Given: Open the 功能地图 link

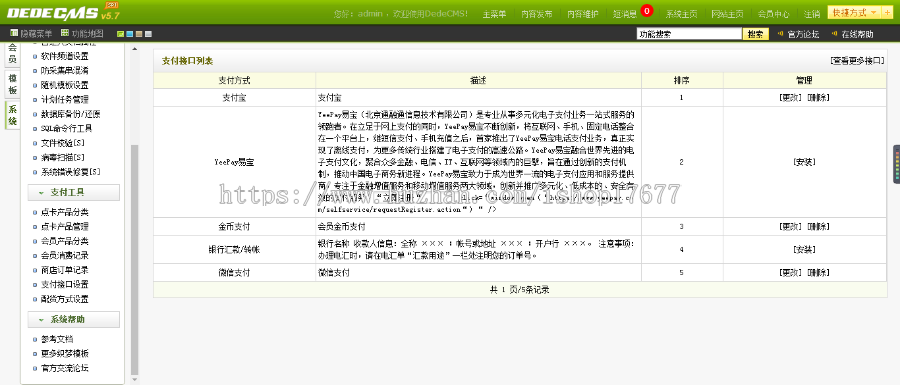Looking at the screenshot, I should point(87,34).
